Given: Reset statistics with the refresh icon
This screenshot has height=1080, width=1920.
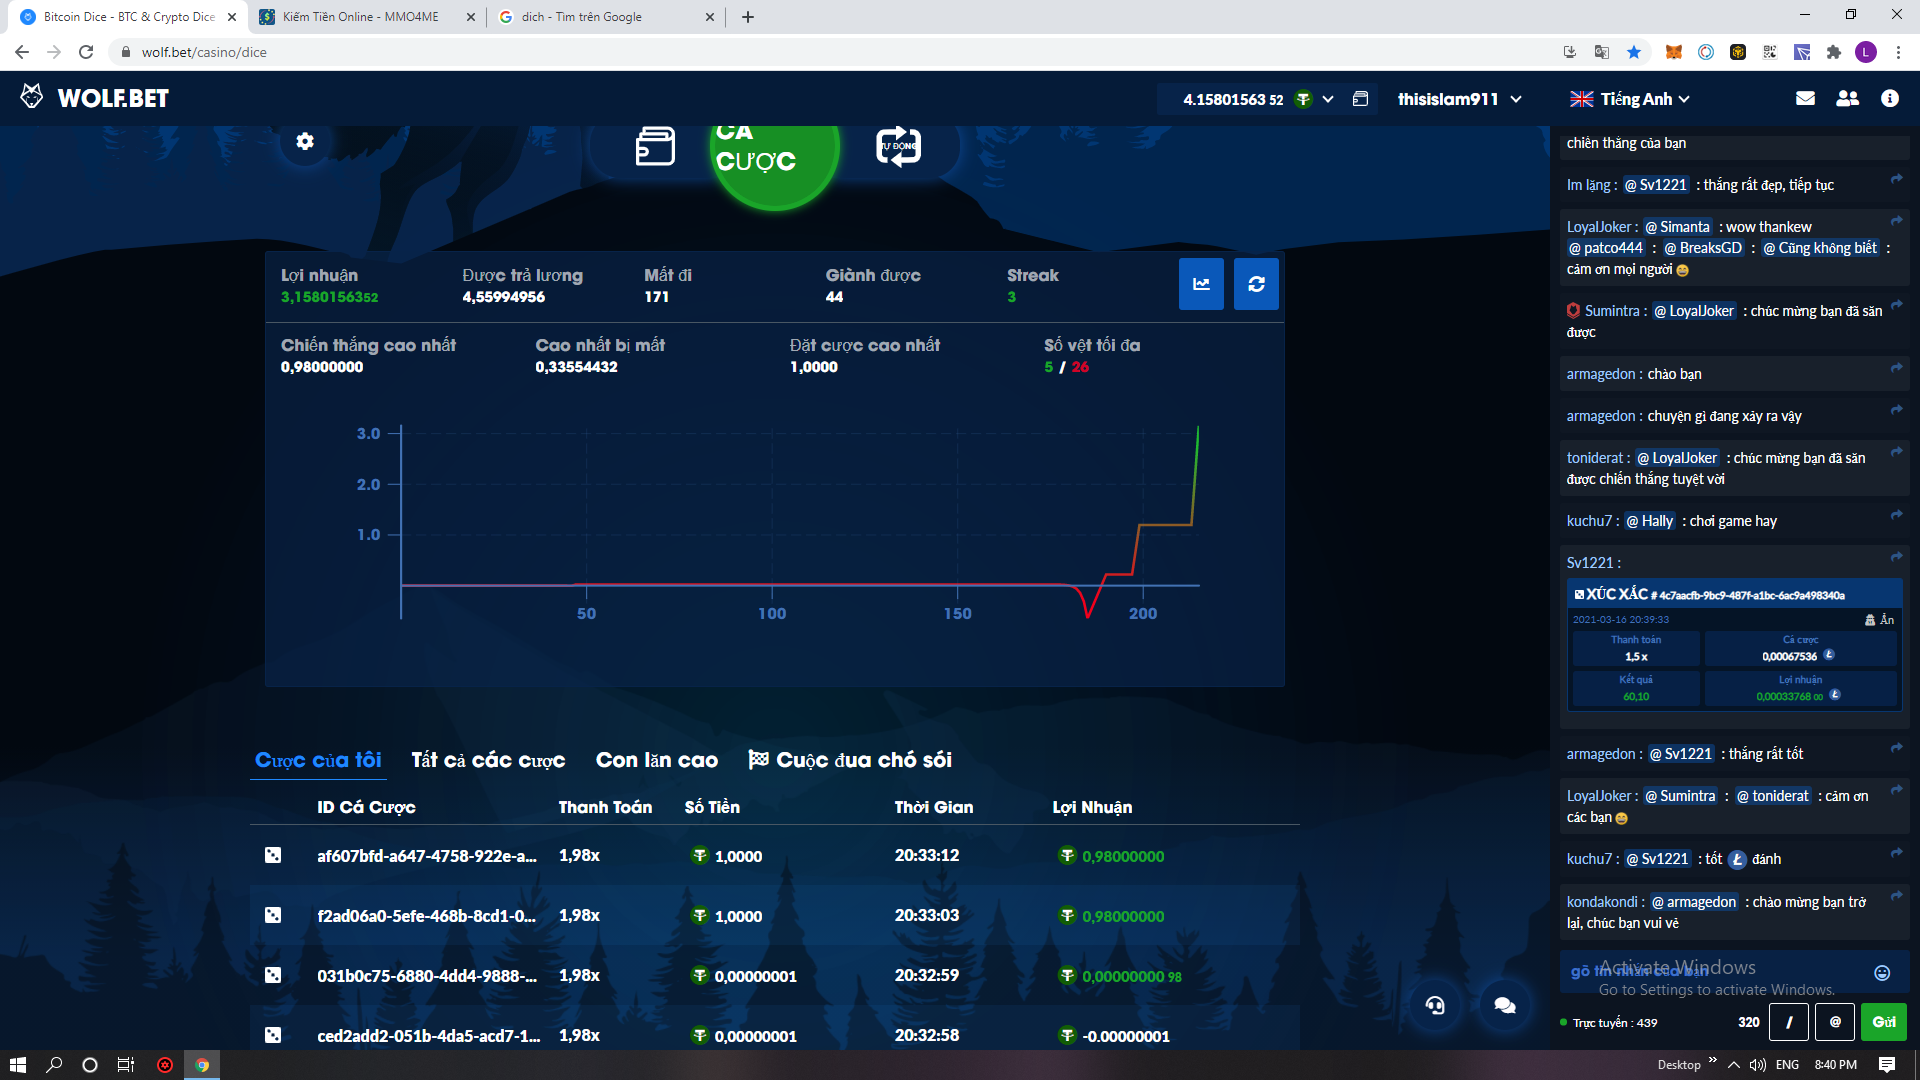Looking at the screenshot, I should [1256, 284].
